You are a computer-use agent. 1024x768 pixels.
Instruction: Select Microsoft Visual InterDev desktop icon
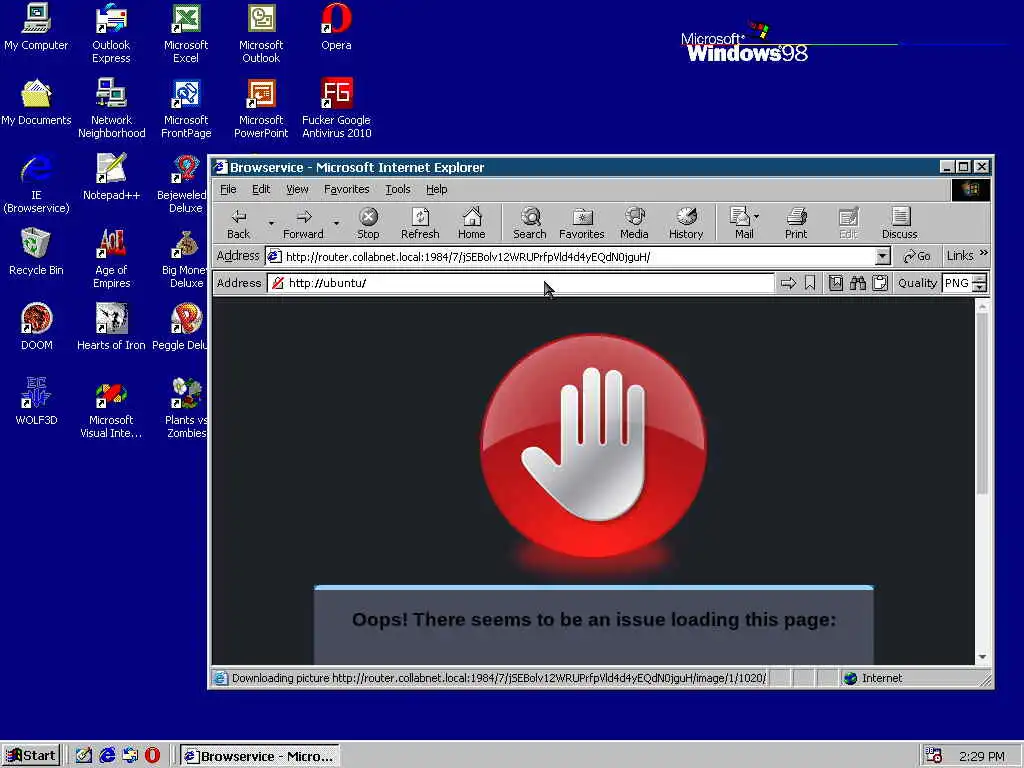(111, 408)
